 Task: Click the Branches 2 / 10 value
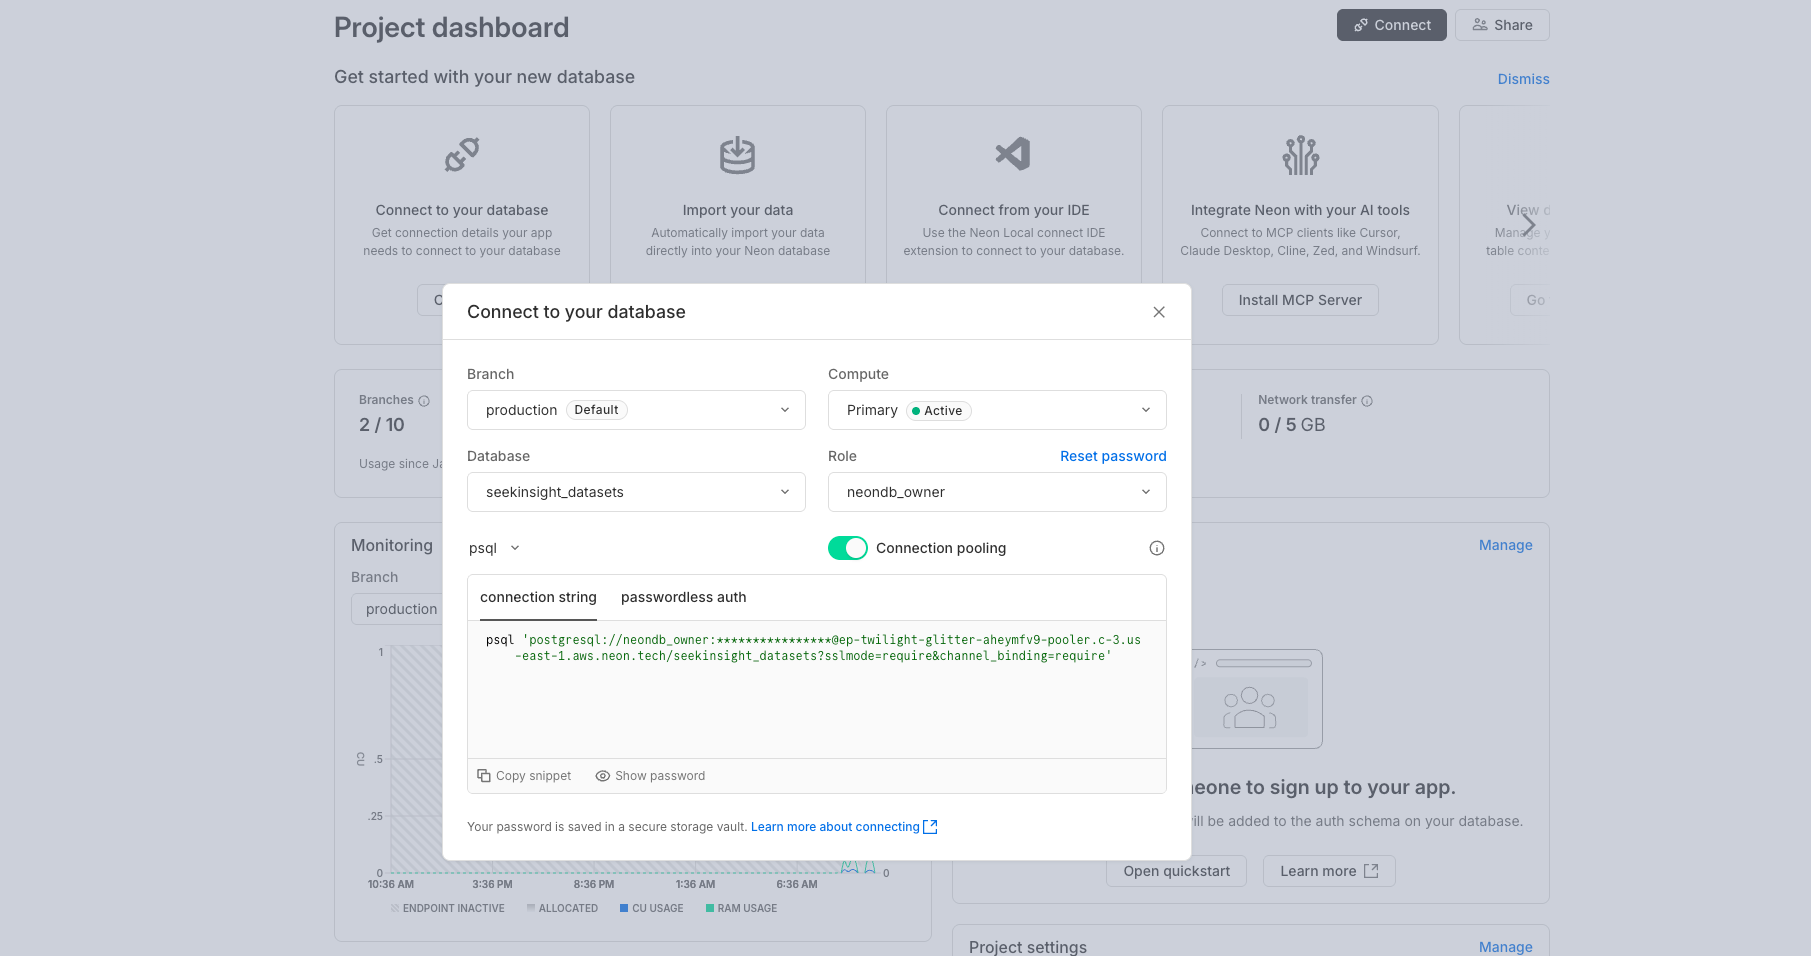click(x=382, y=425)
